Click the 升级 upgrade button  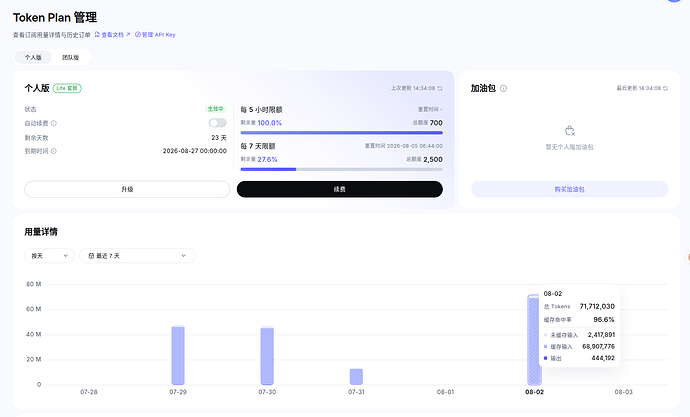coord(127,189)
